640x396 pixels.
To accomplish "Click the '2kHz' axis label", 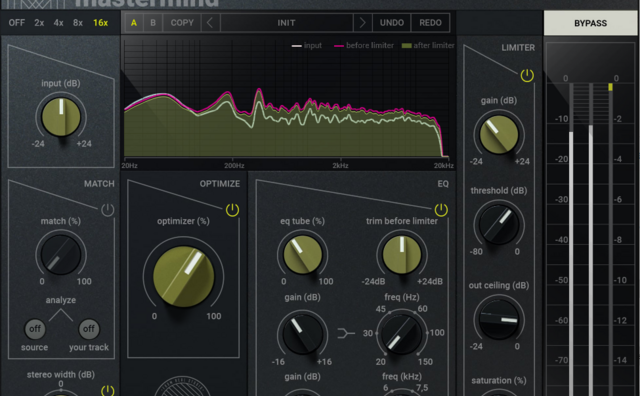I will pos(340,165).
